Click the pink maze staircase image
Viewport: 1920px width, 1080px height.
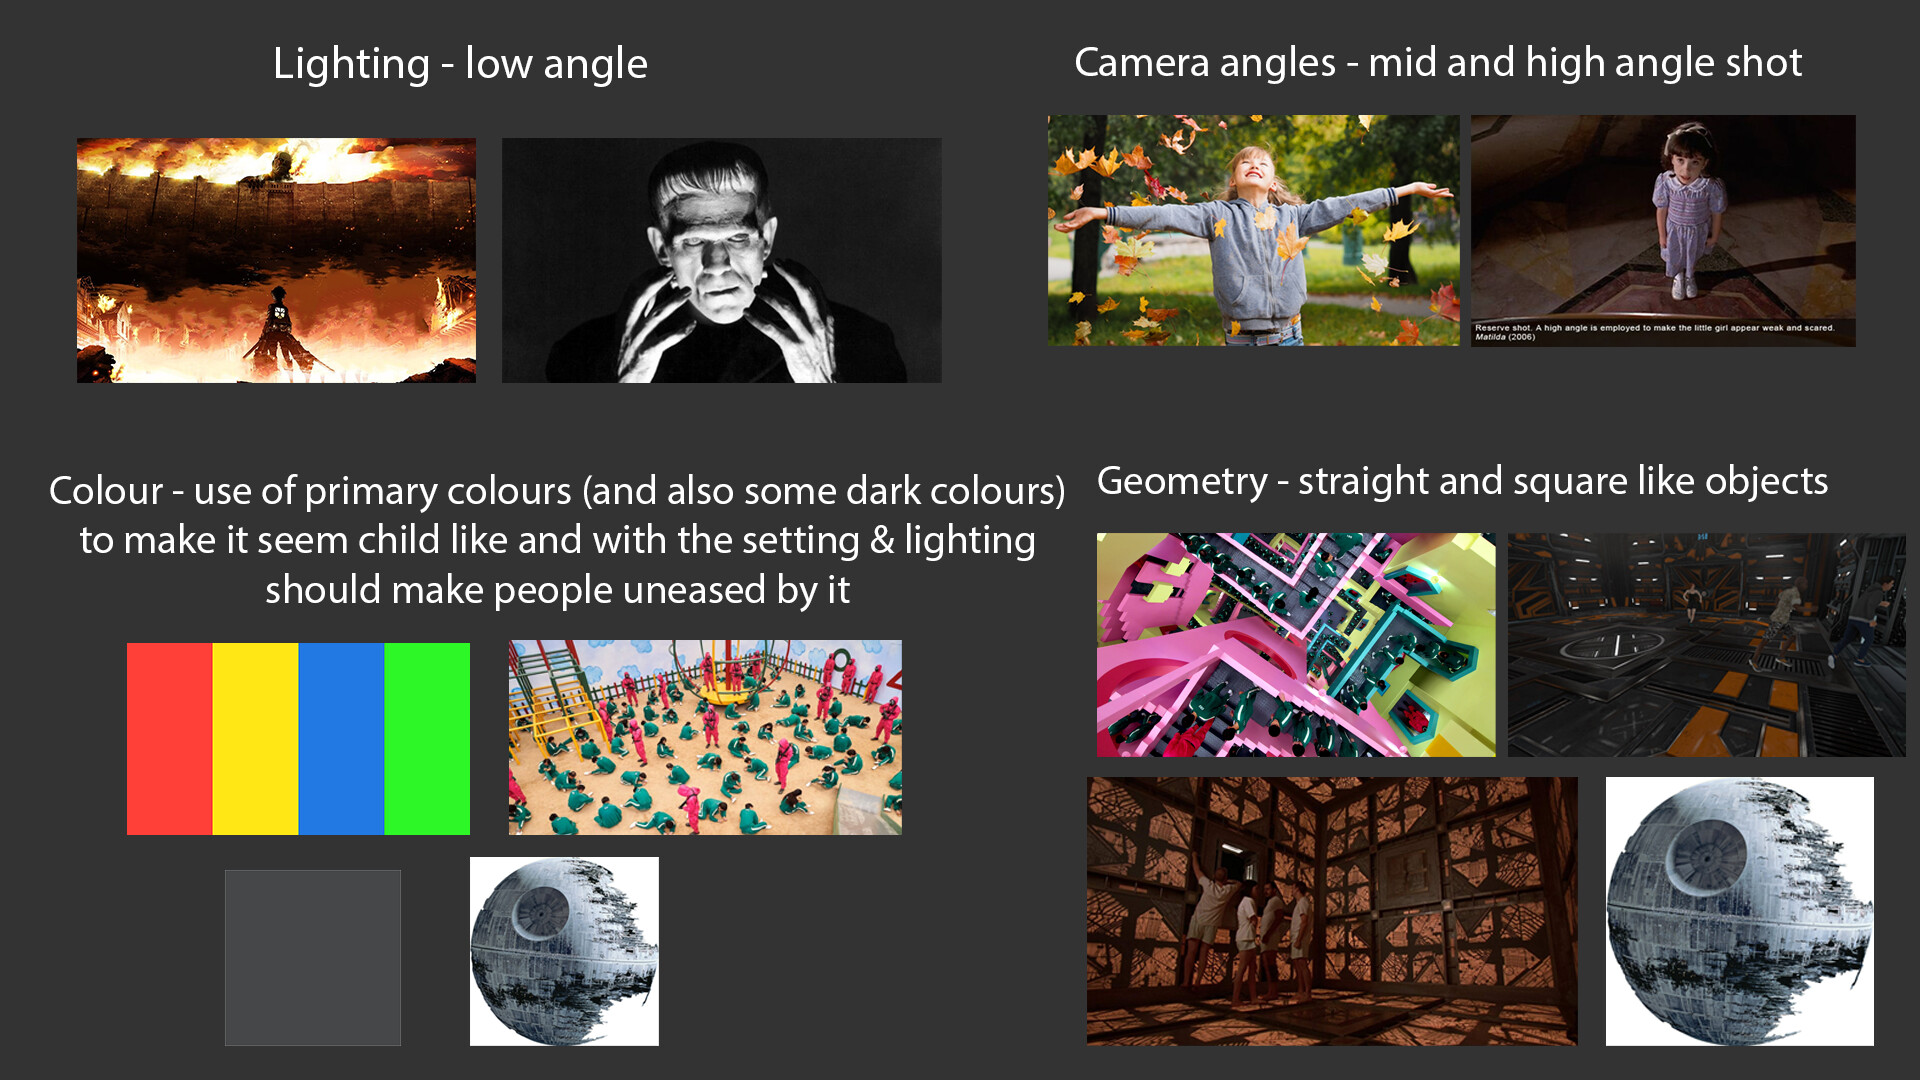pos(1296,645)
